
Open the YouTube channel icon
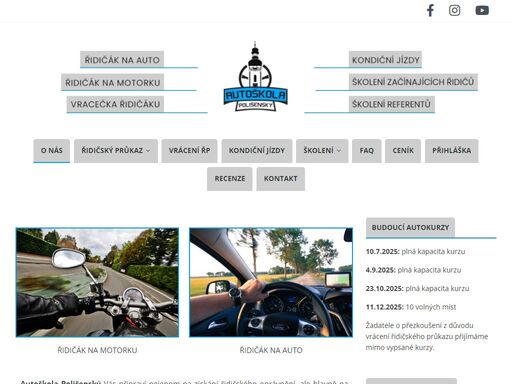coord(482,10)
